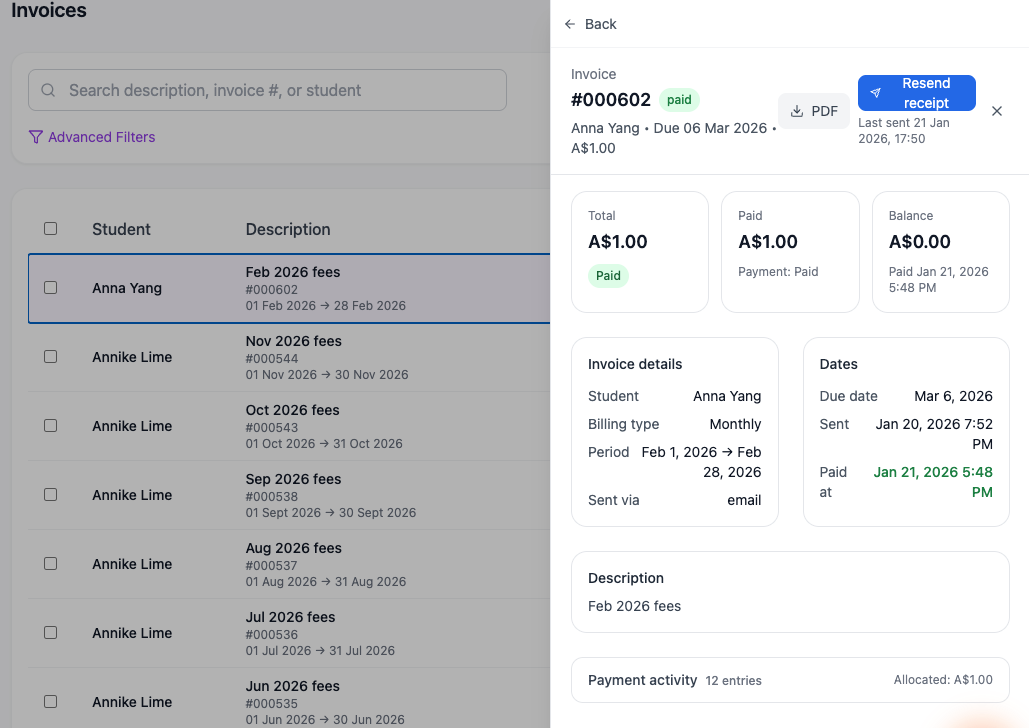
Task: Click the back arrow icon
Action: (570, 23)
